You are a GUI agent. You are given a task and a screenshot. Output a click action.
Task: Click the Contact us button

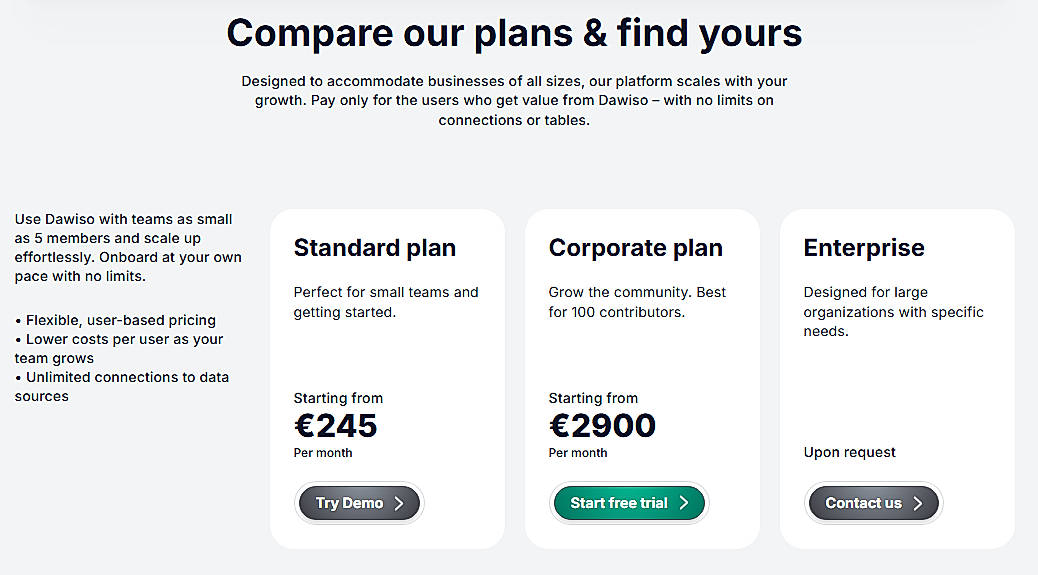click(873, 503)
